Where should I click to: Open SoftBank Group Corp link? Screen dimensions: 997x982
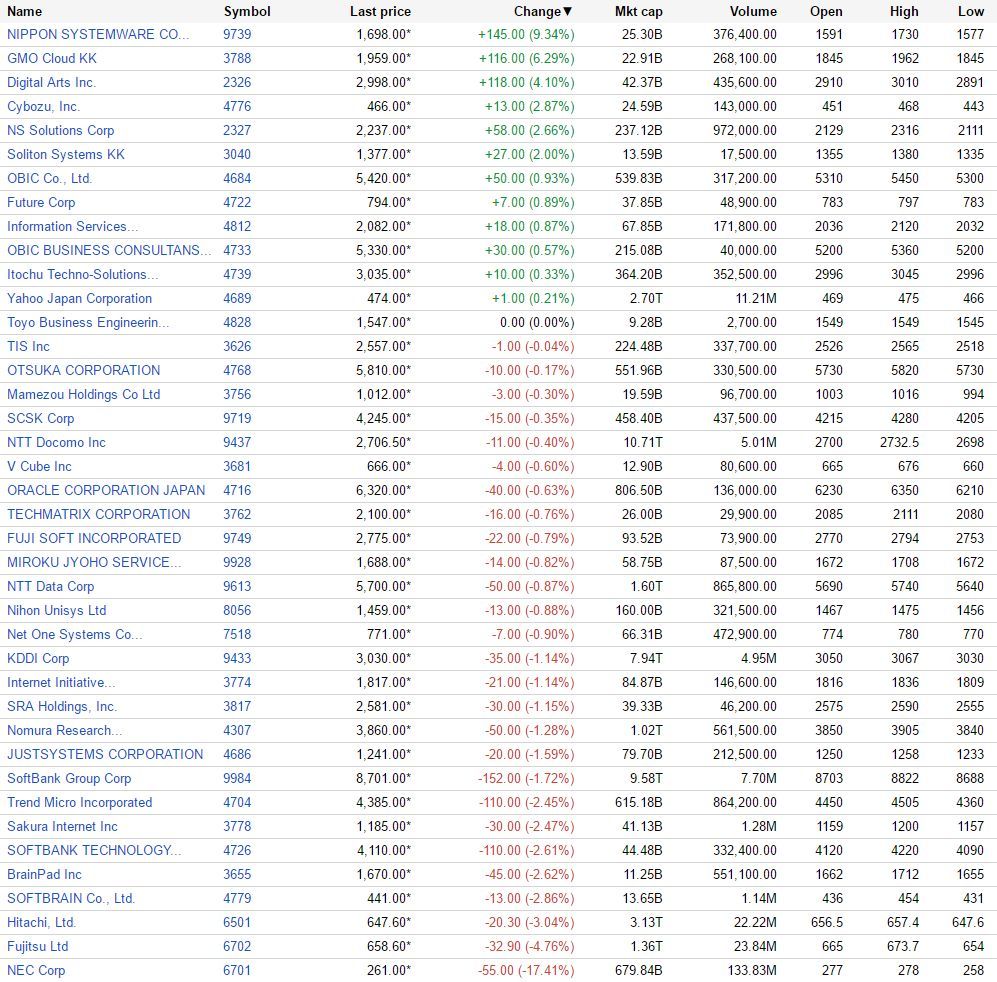69,778
